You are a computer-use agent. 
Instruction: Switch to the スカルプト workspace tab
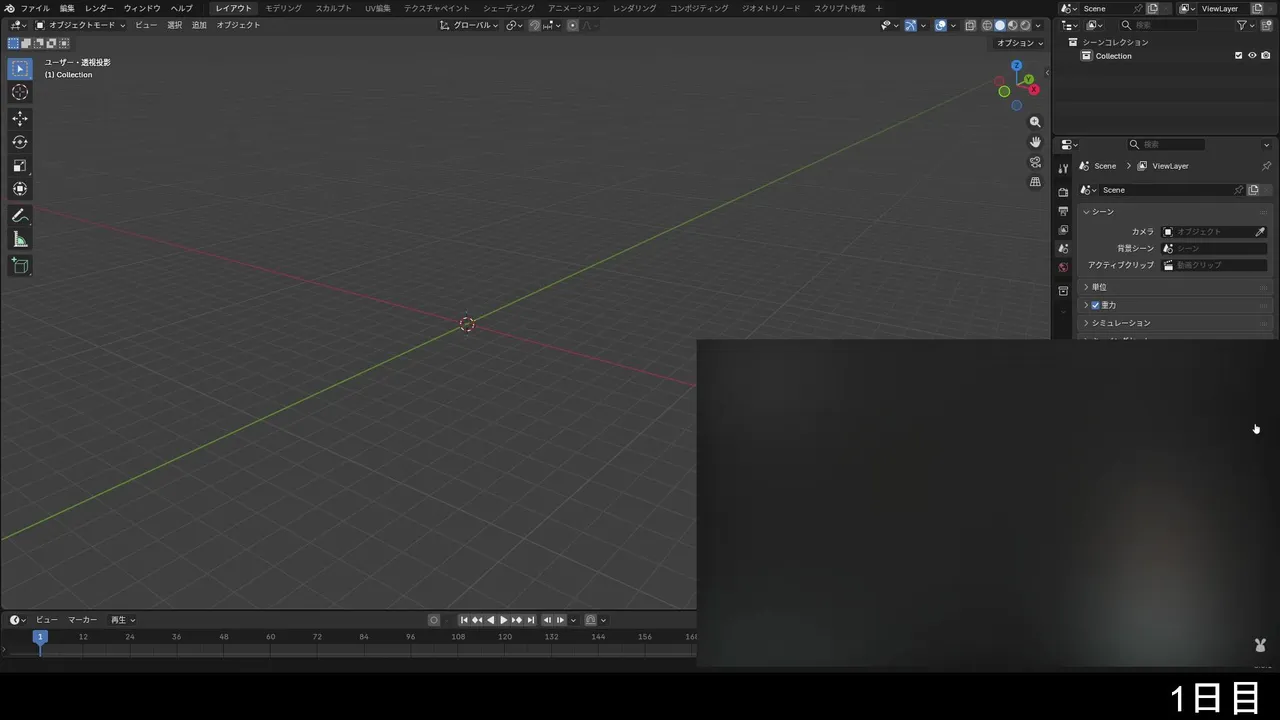(333, 8)
